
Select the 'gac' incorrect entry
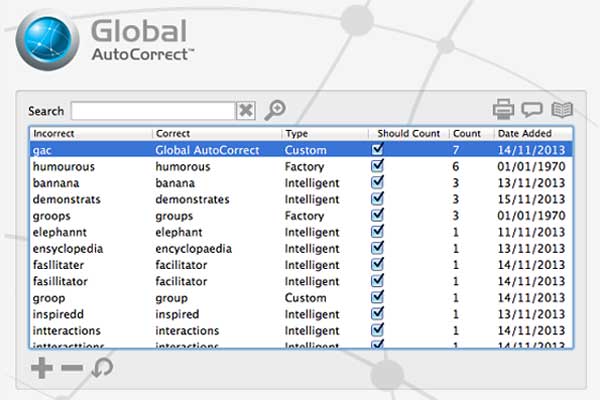[42, 150]
